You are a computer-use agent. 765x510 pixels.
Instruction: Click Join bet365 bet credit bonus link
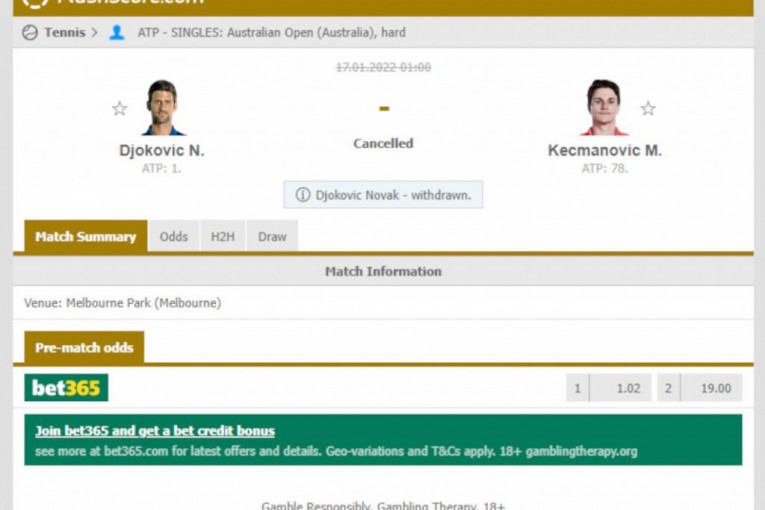pos(155,431)
